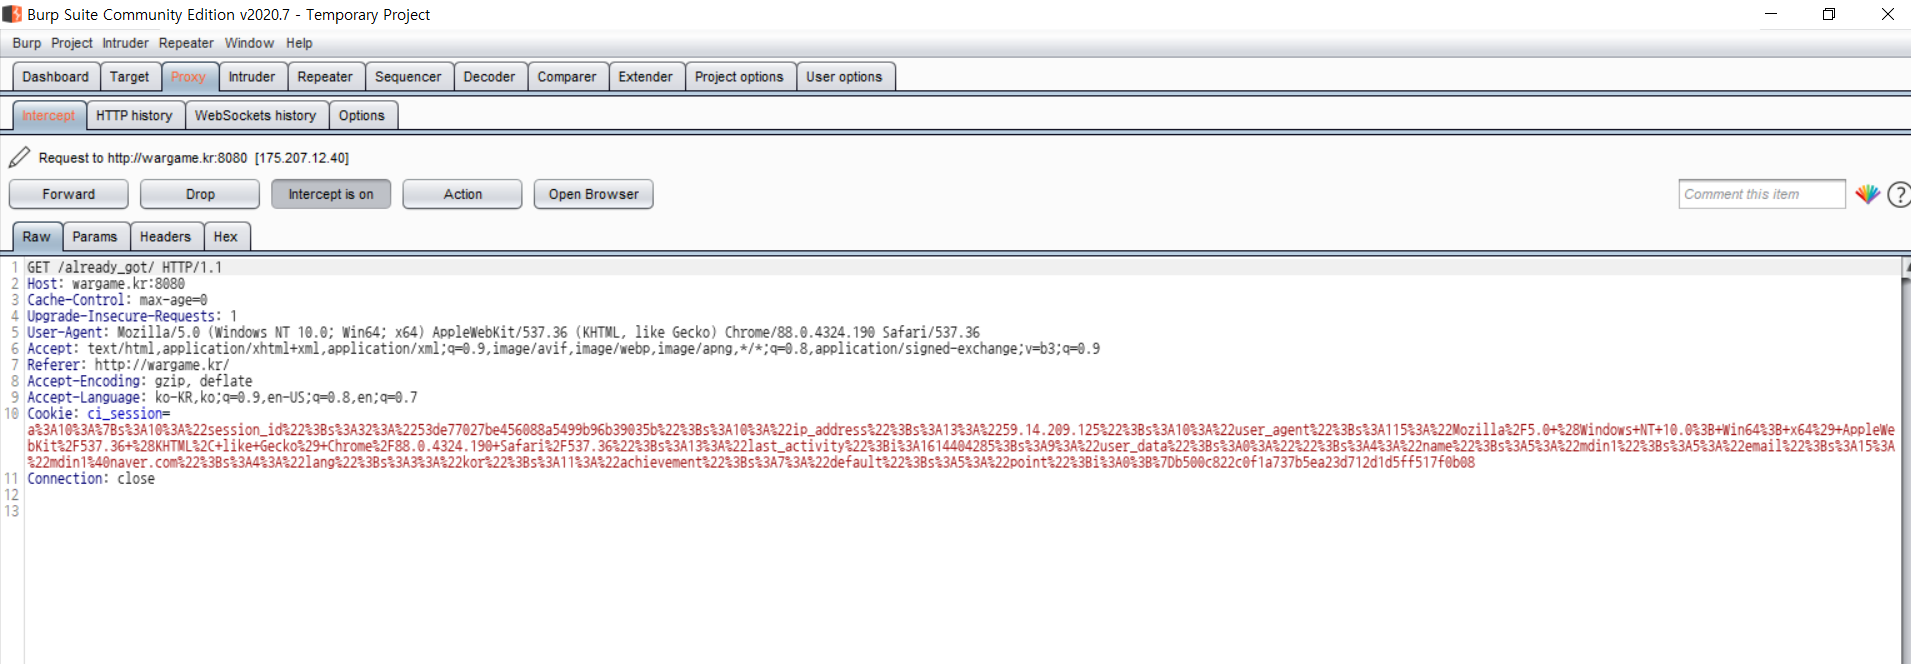Click the Cache-Control: max-age=0 line
The image size is (1911, 664).
(x=117, y=300)
